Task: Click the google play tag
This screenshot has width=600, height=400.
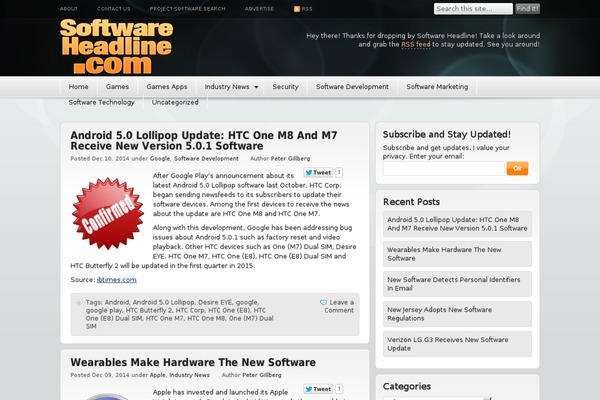Action: pos(104,310)
